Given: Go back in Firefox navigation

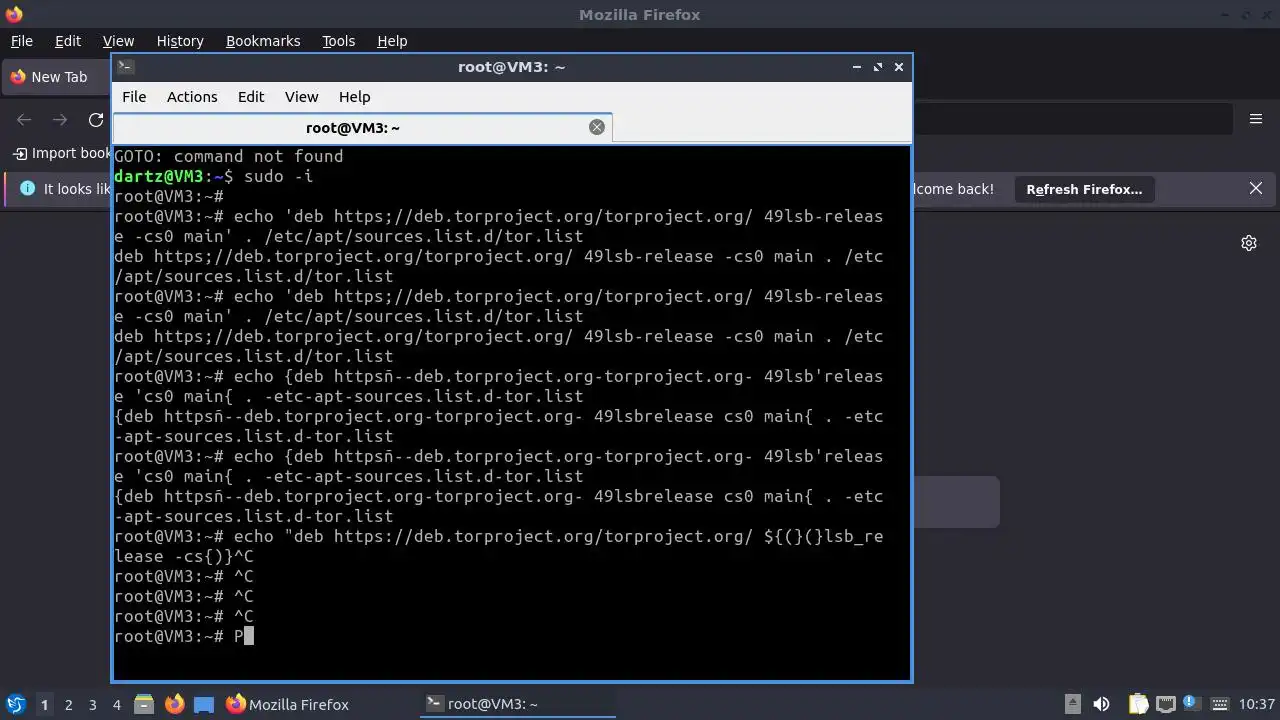Looking at the screenshot, I should (x=24, y=119).
